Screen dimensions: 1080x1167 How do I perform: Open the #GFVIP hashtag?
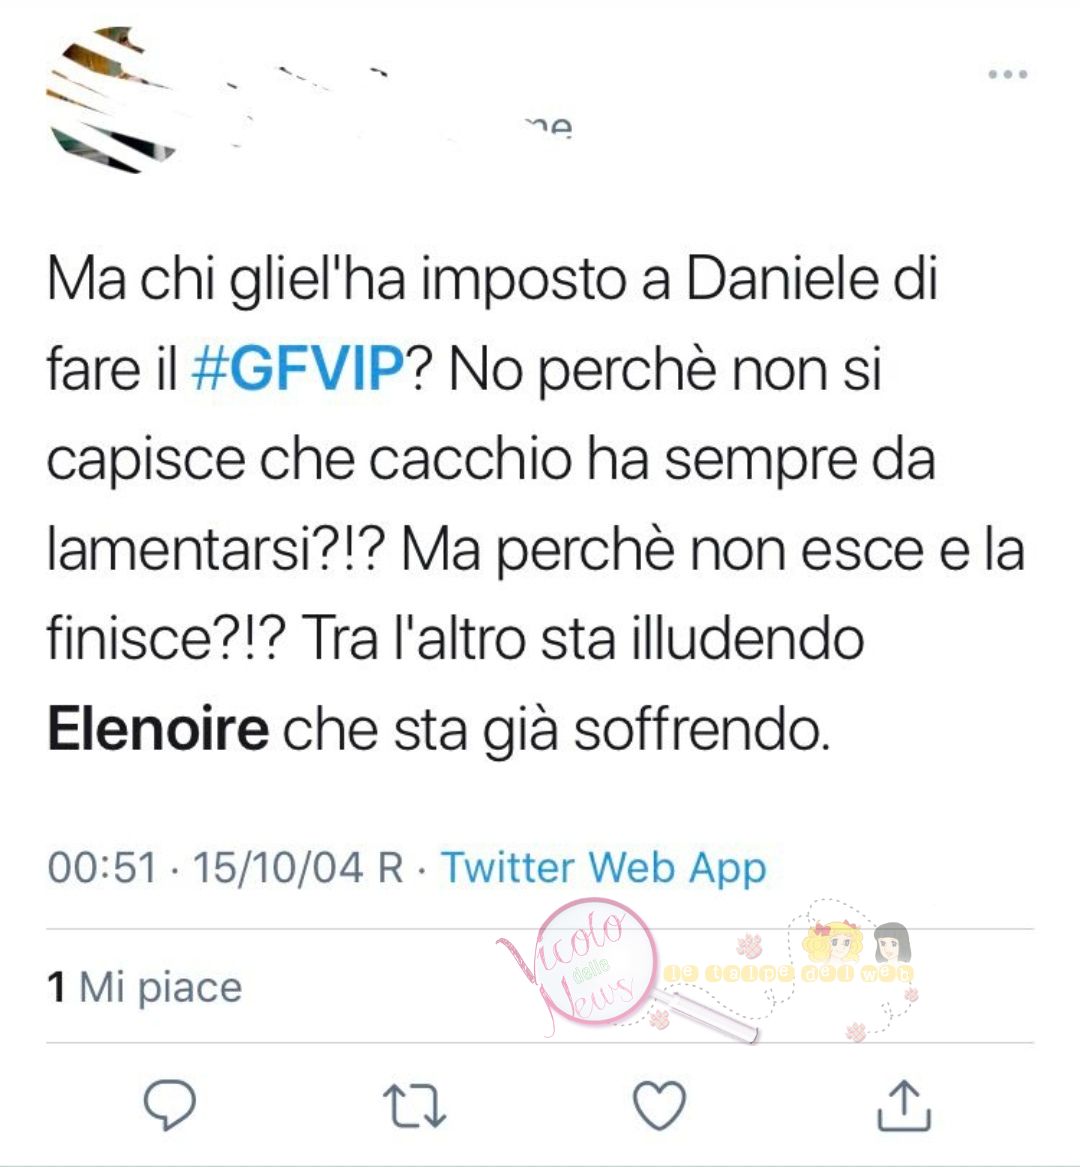coord(298,368)
